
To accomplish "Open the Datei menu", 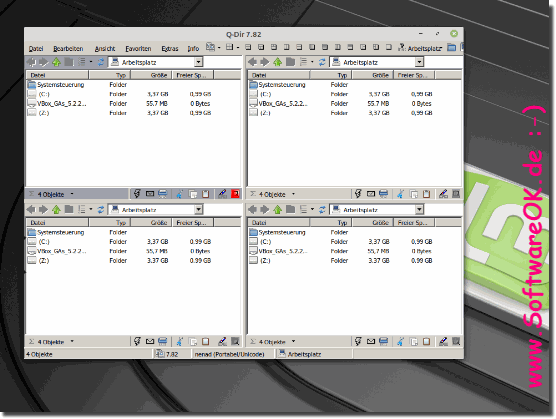I will click(36, 49).
